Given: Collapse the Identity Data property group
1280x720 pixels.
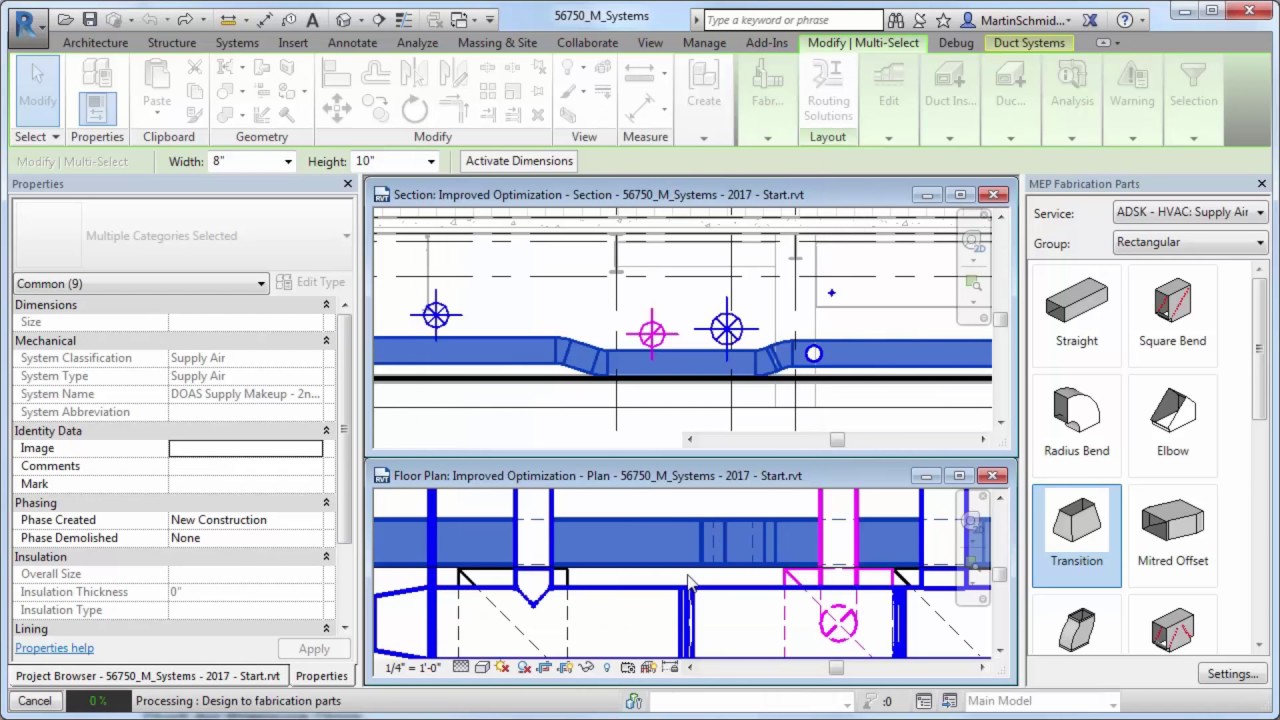Looking at the screenshot, I should tap(326, 431).
